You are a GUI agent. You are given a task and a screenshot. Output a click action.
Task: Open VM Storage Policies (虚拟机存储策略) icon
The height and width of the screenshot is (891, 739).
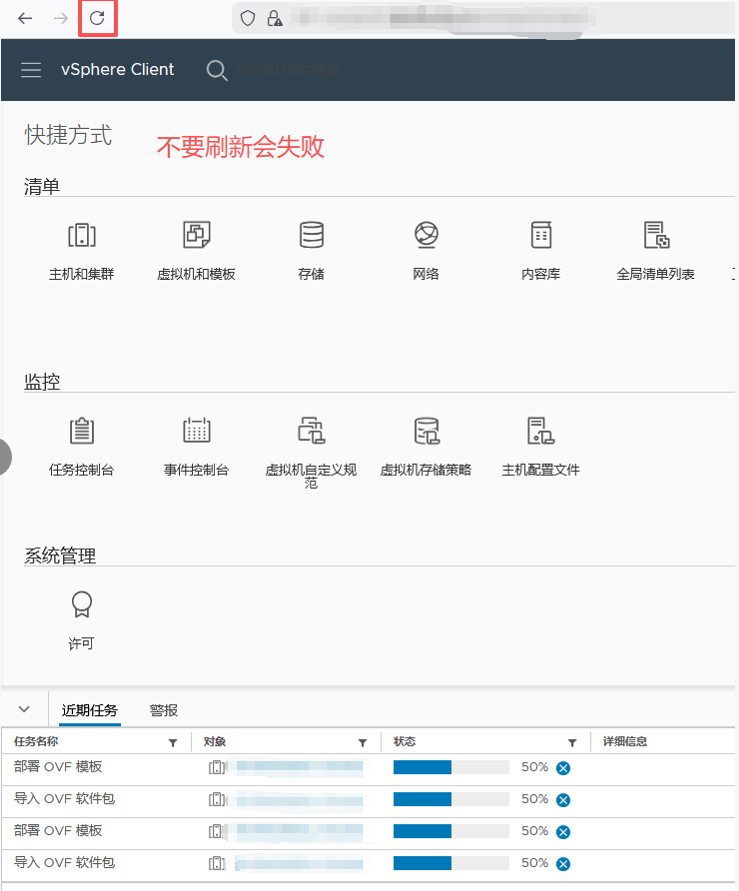coord(426,431)
